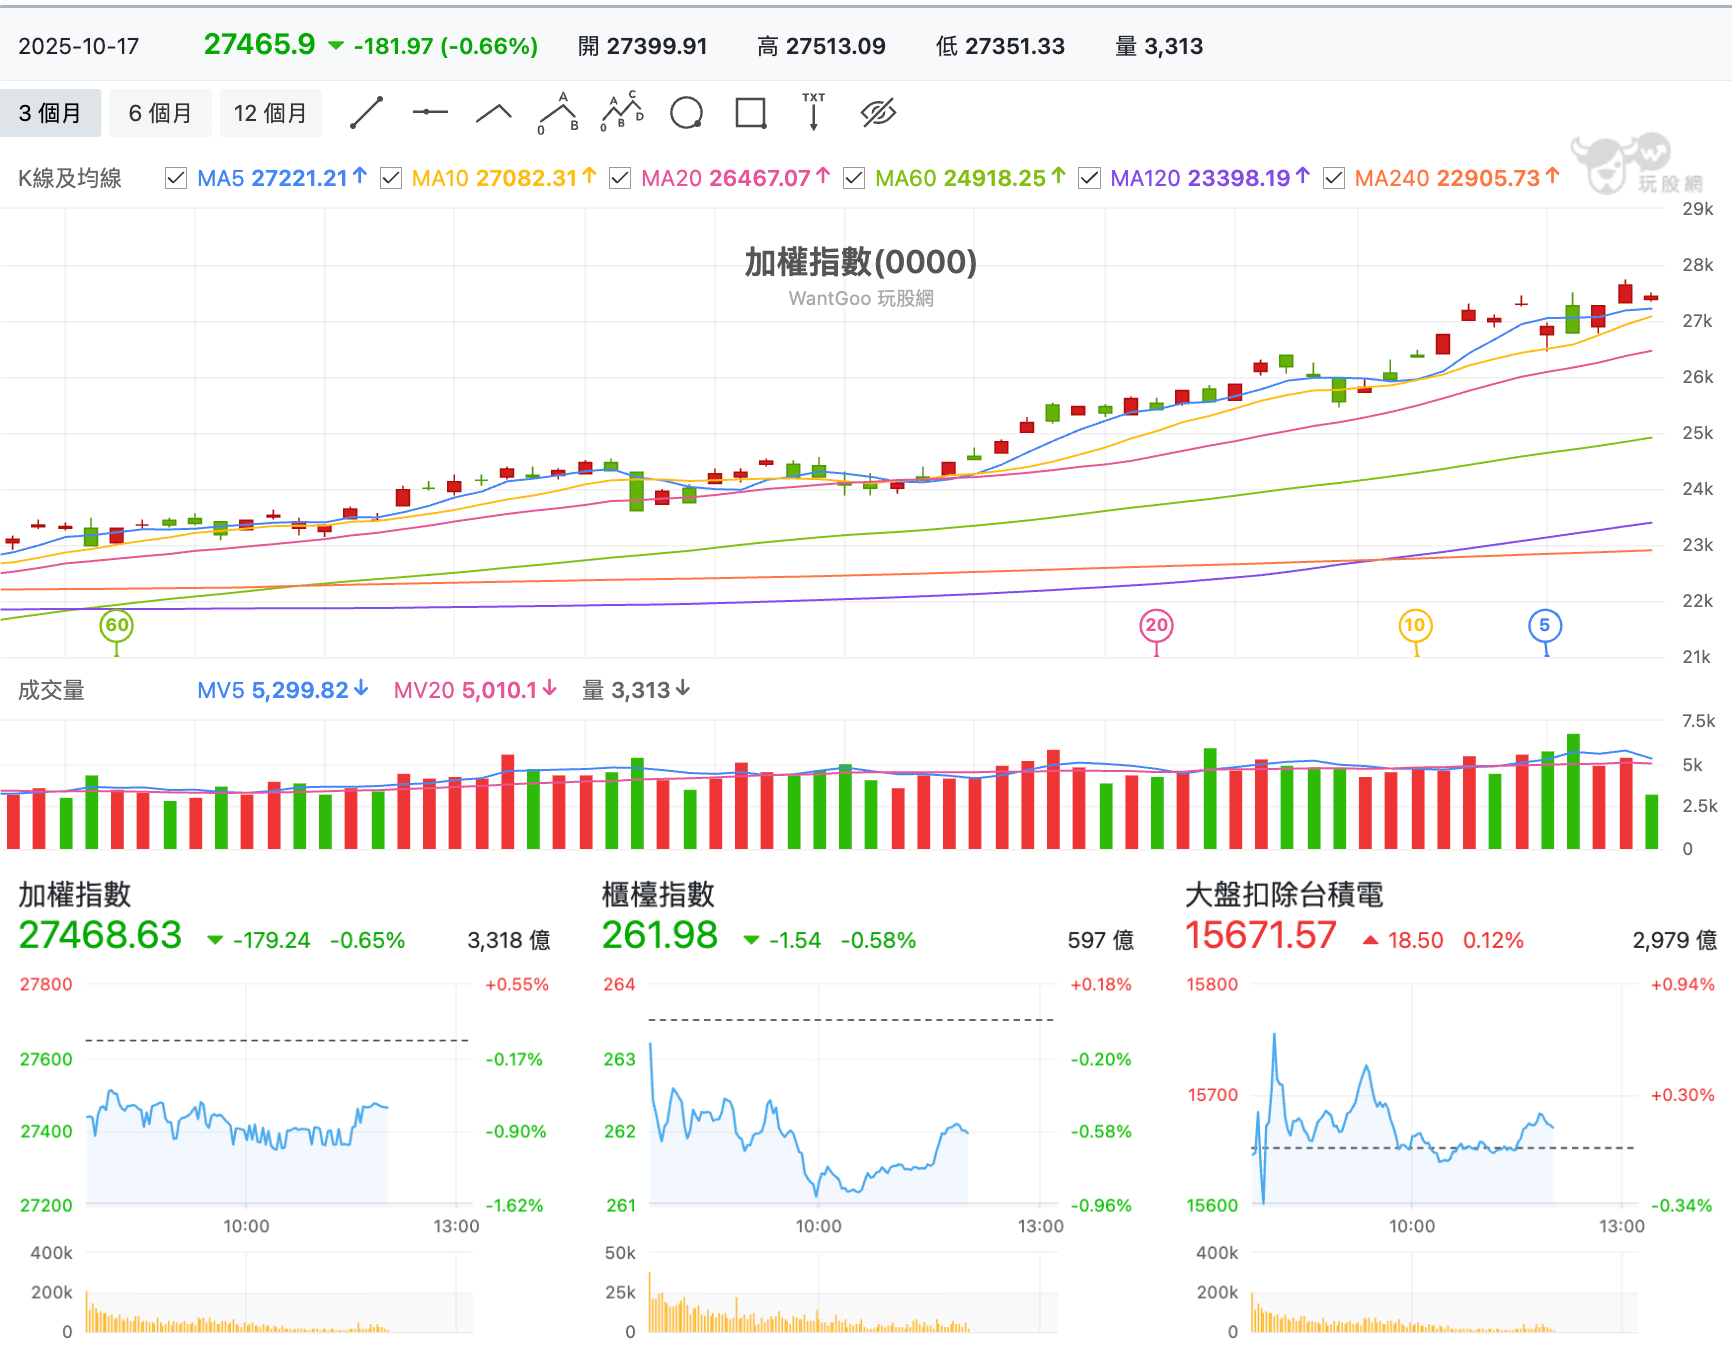Click the 2,979 億 turnover figure

pyautogui.click(x=1675, y=940)
